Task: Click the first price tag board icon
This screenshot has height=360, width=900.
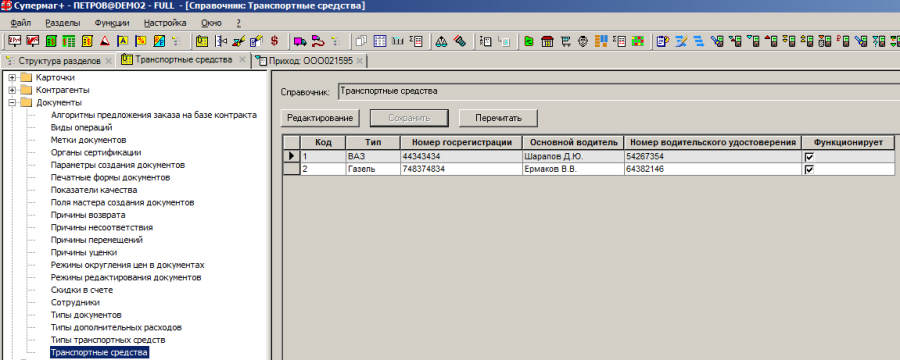Action: (14, 41)
